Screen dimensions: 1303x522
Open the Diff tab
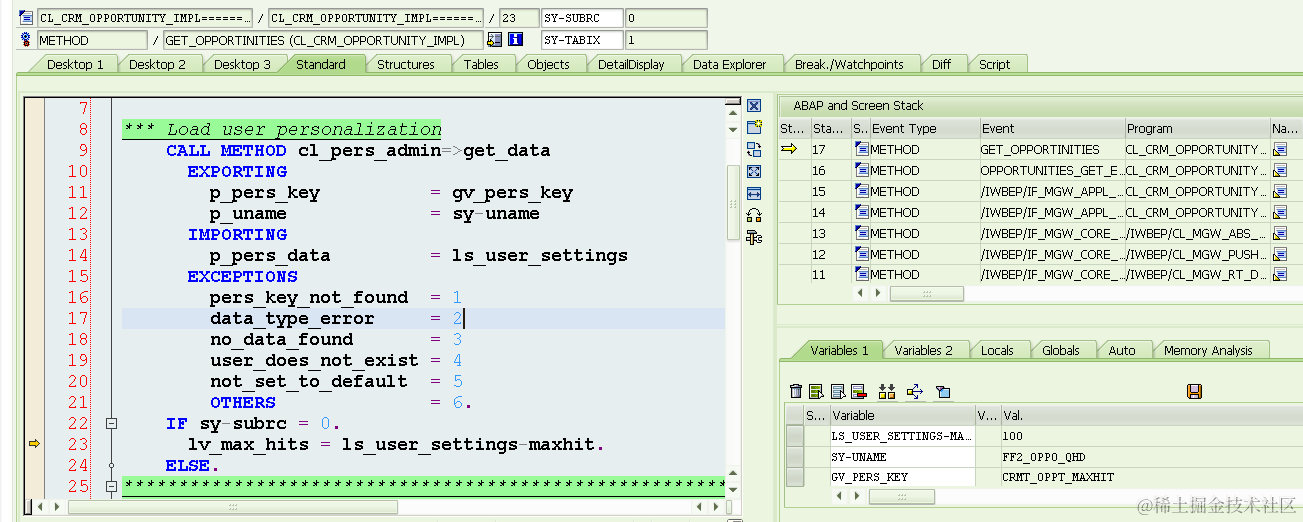pos(941,64)
